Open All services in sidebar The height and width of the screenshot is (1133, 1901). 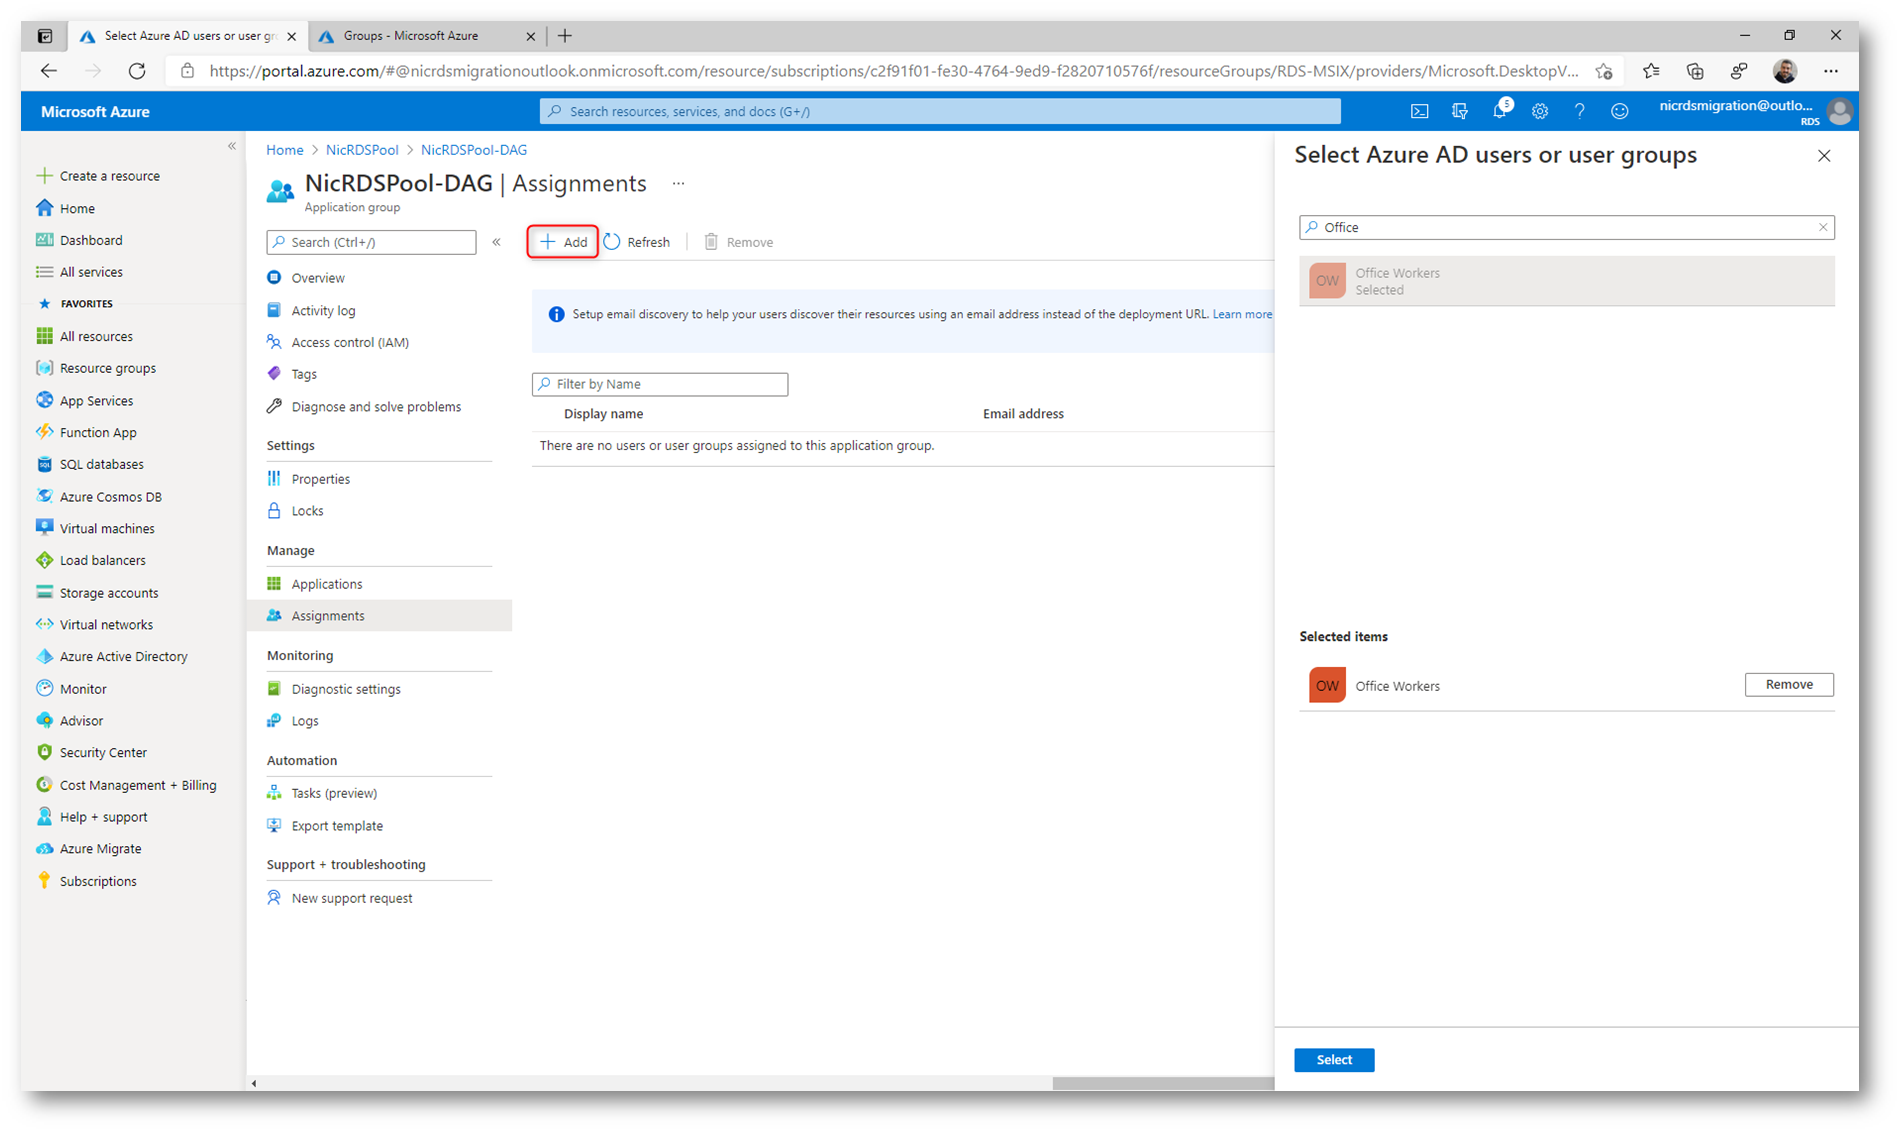pyautogui.click(x=91, y=272)
